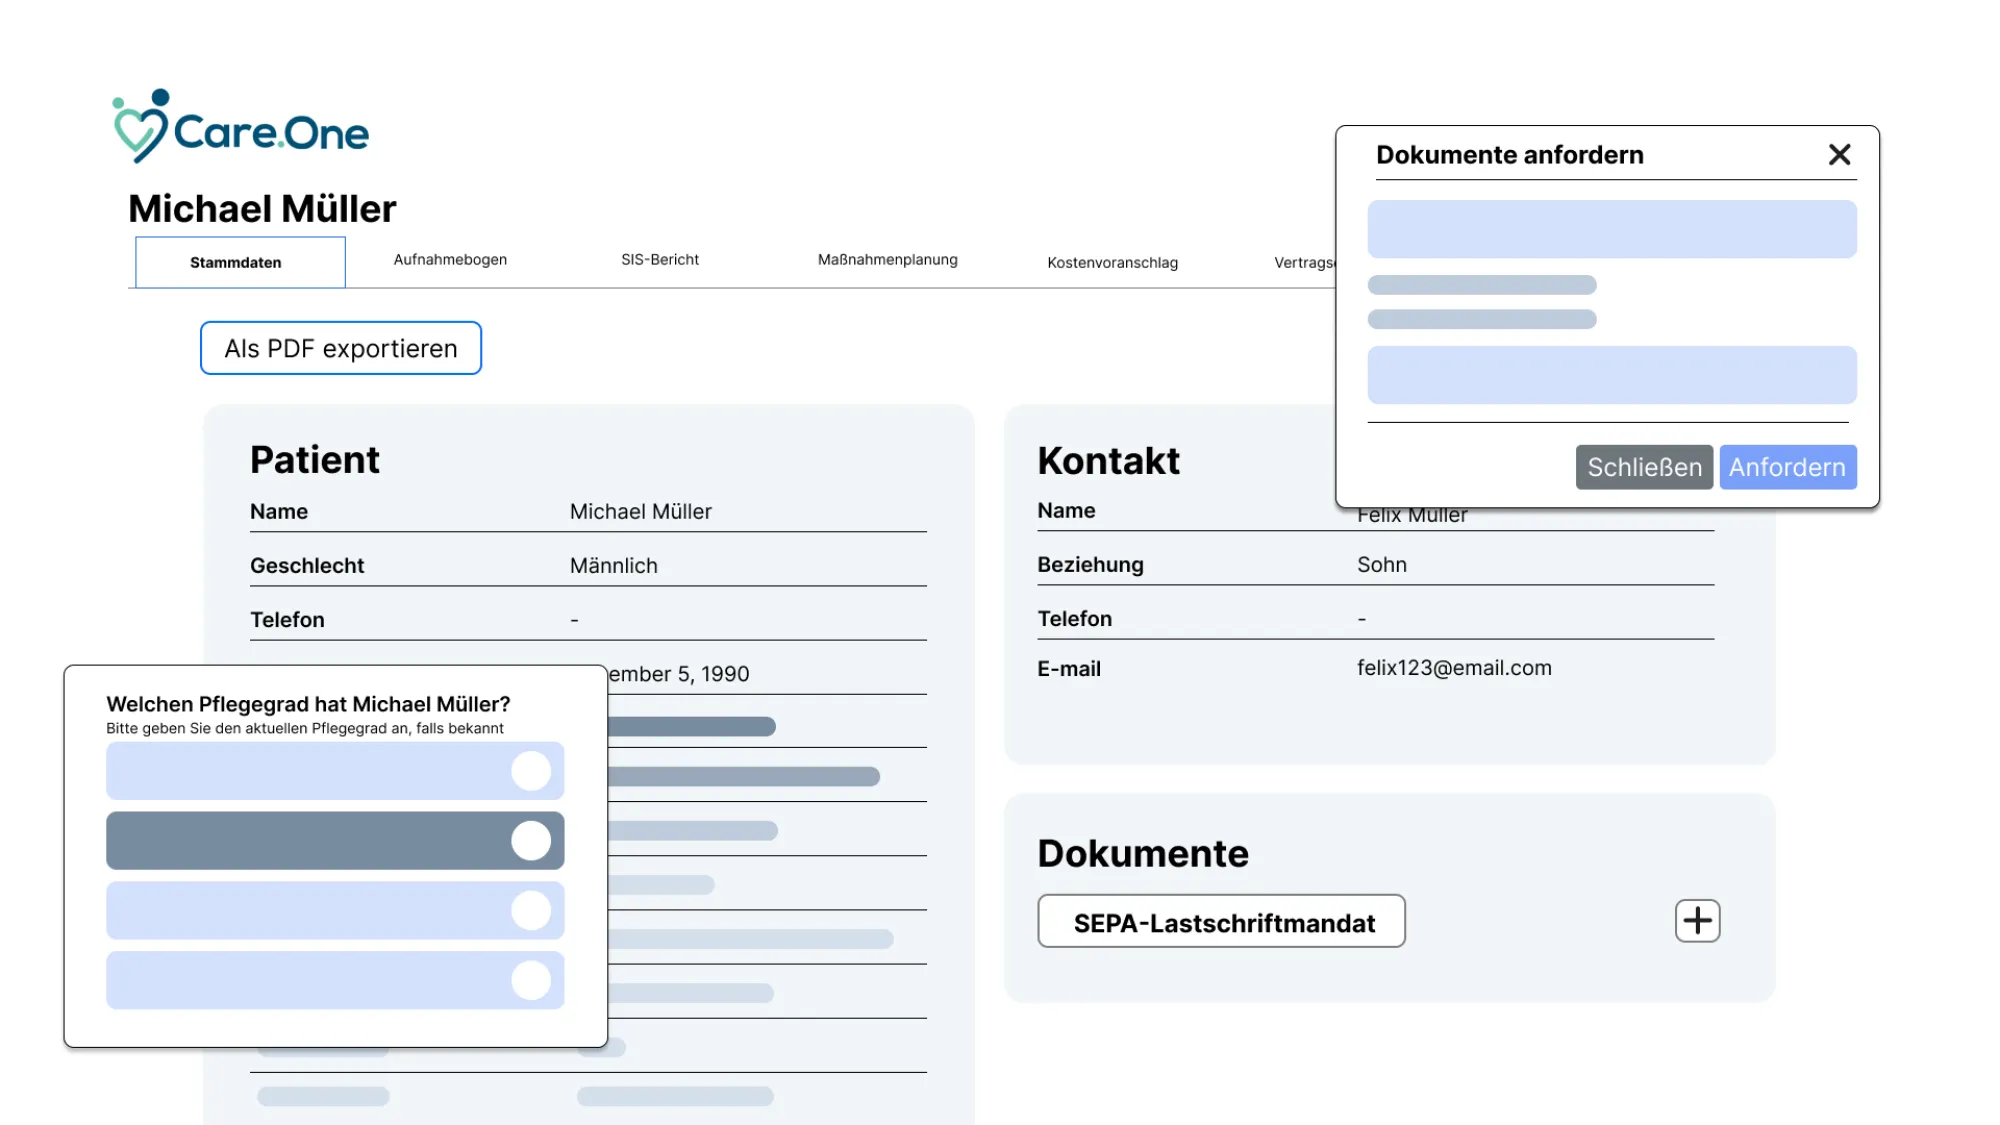Image resolution: width=2000 pixels, height=1125 pixels.
Task: Click the Patient section heading
Action: (x=315, y=460)
